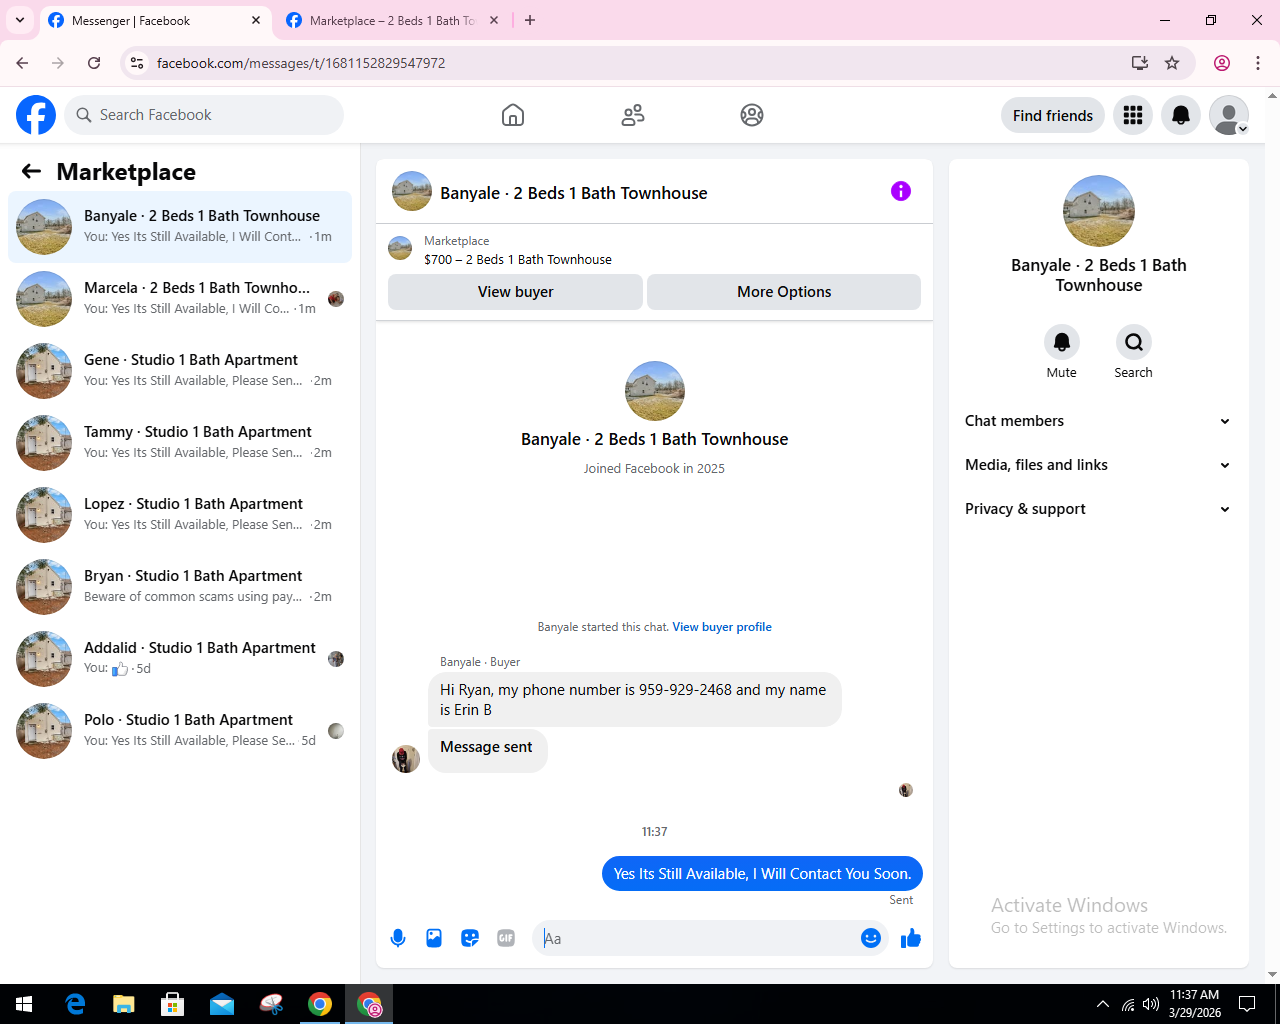Image resolution: width=1280 pixels, height=1024 pixels.
Task: Open the volume control in system tray
Action: (1151, 1004)
